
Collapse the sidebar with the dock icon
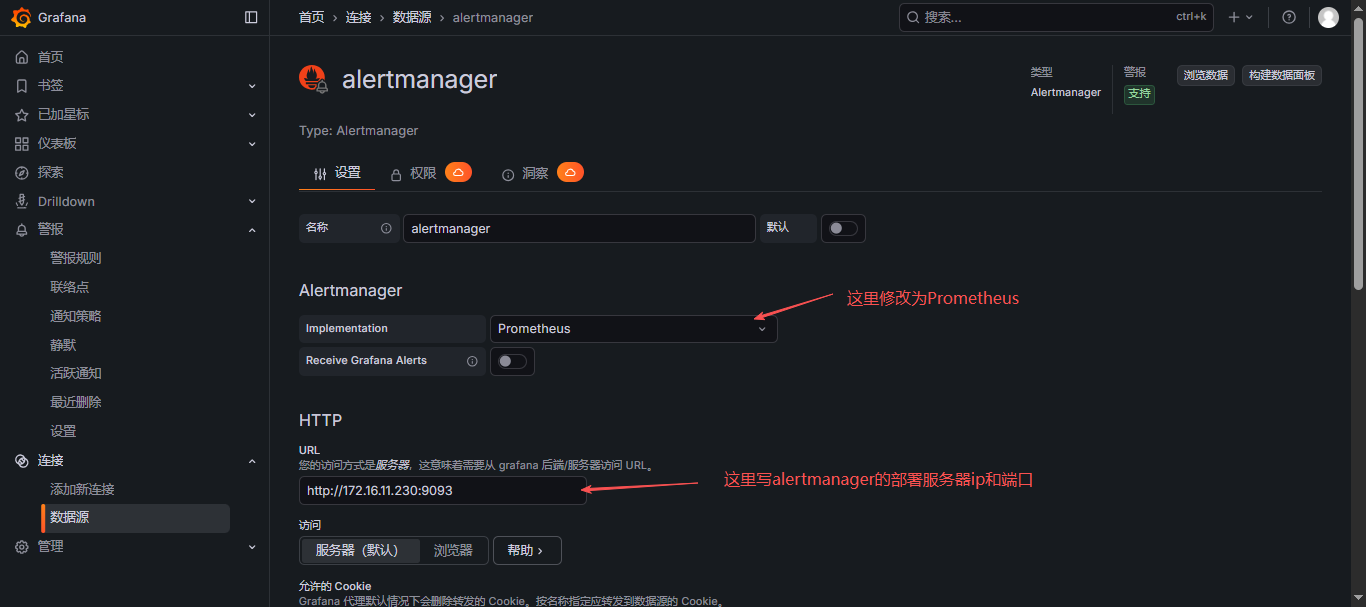coord(251,17)
